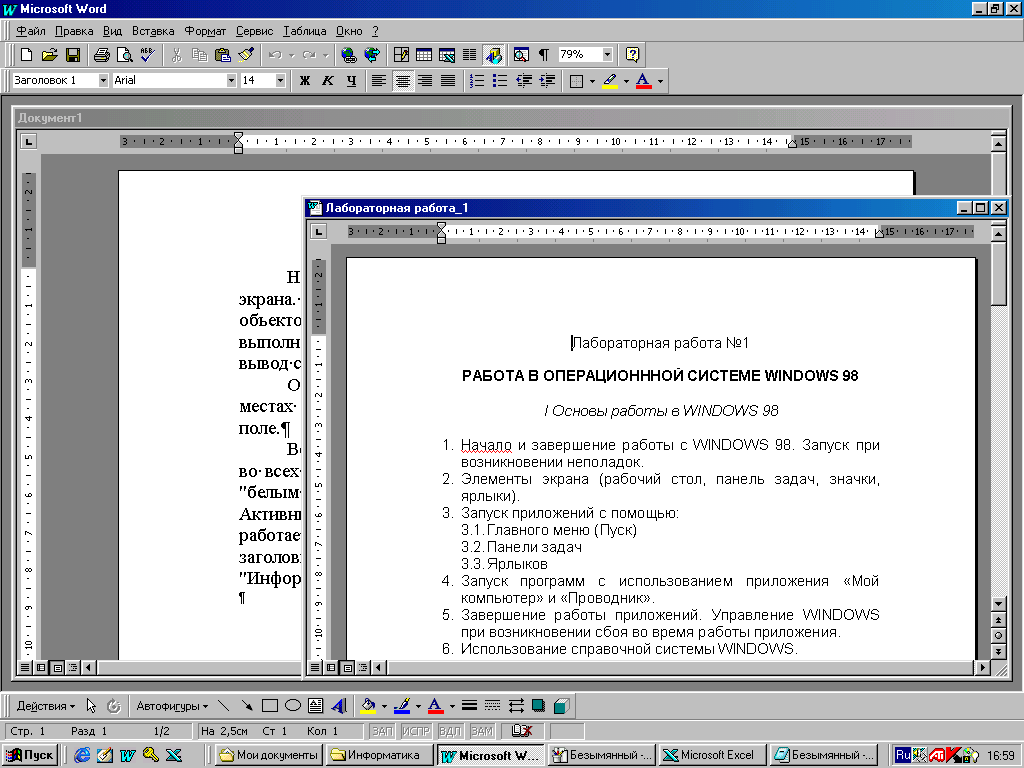
Task: Open the style dropdown showing Заголовок 1
Action: 103,80
